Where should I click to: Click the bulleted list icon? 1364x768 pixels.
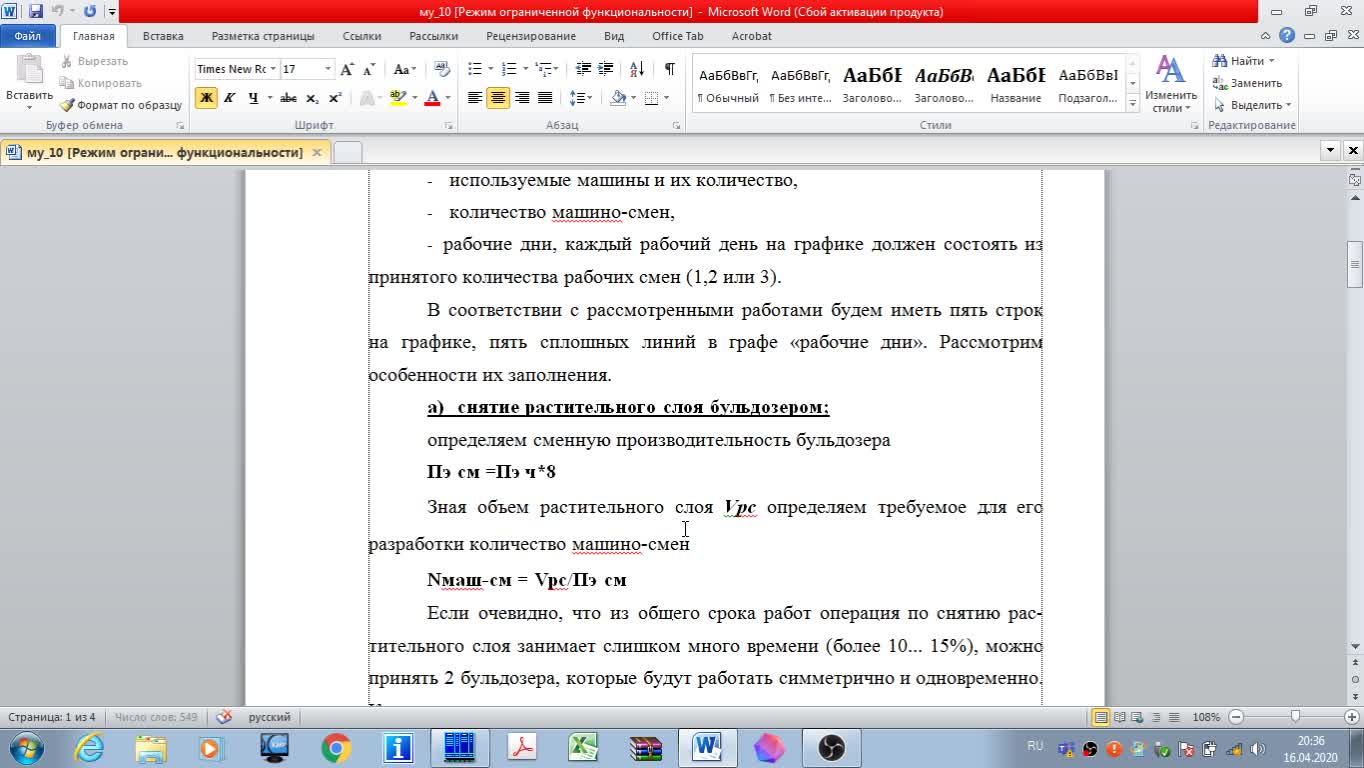[474, 69]
